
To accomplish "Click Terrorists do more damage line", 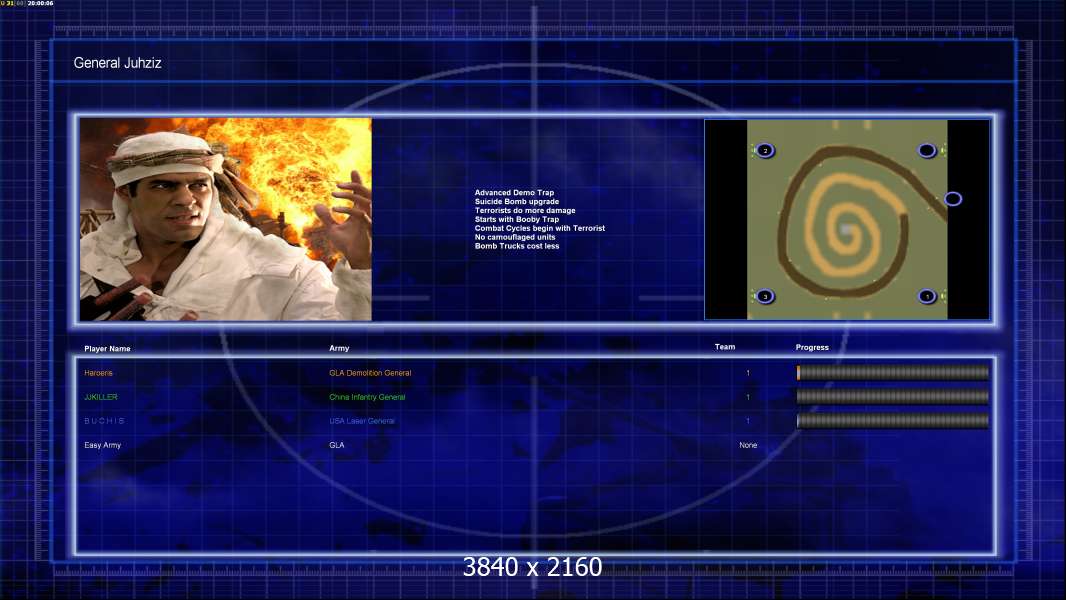I will [x=525, y=211].
